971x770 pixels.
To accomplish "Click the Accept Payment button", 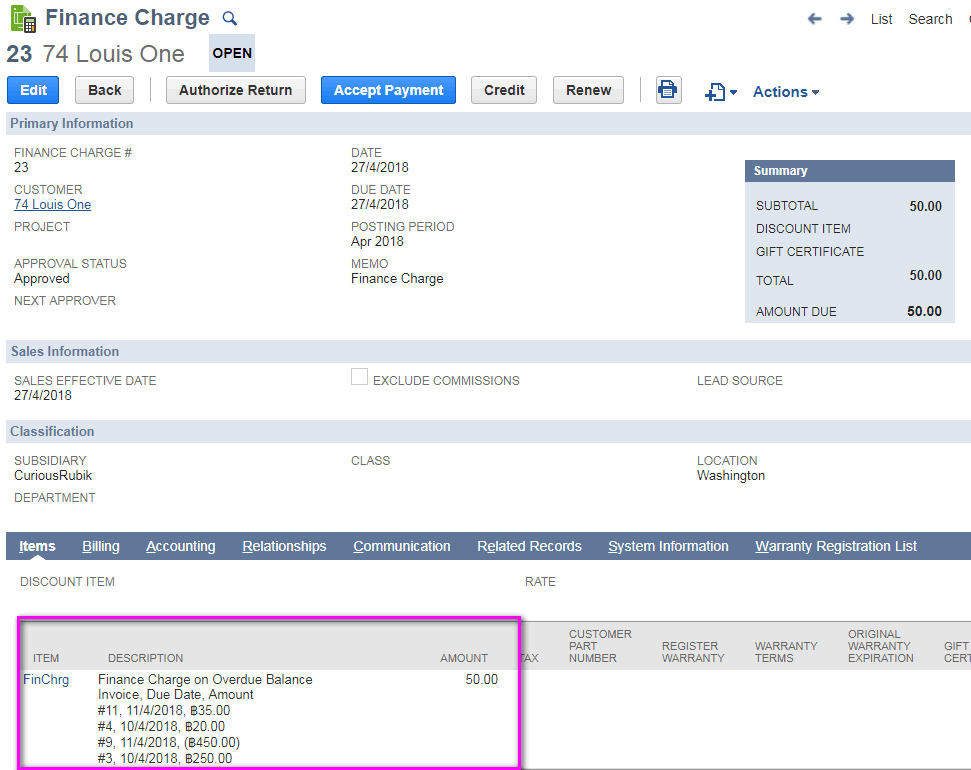I will (x=388, y=90).
